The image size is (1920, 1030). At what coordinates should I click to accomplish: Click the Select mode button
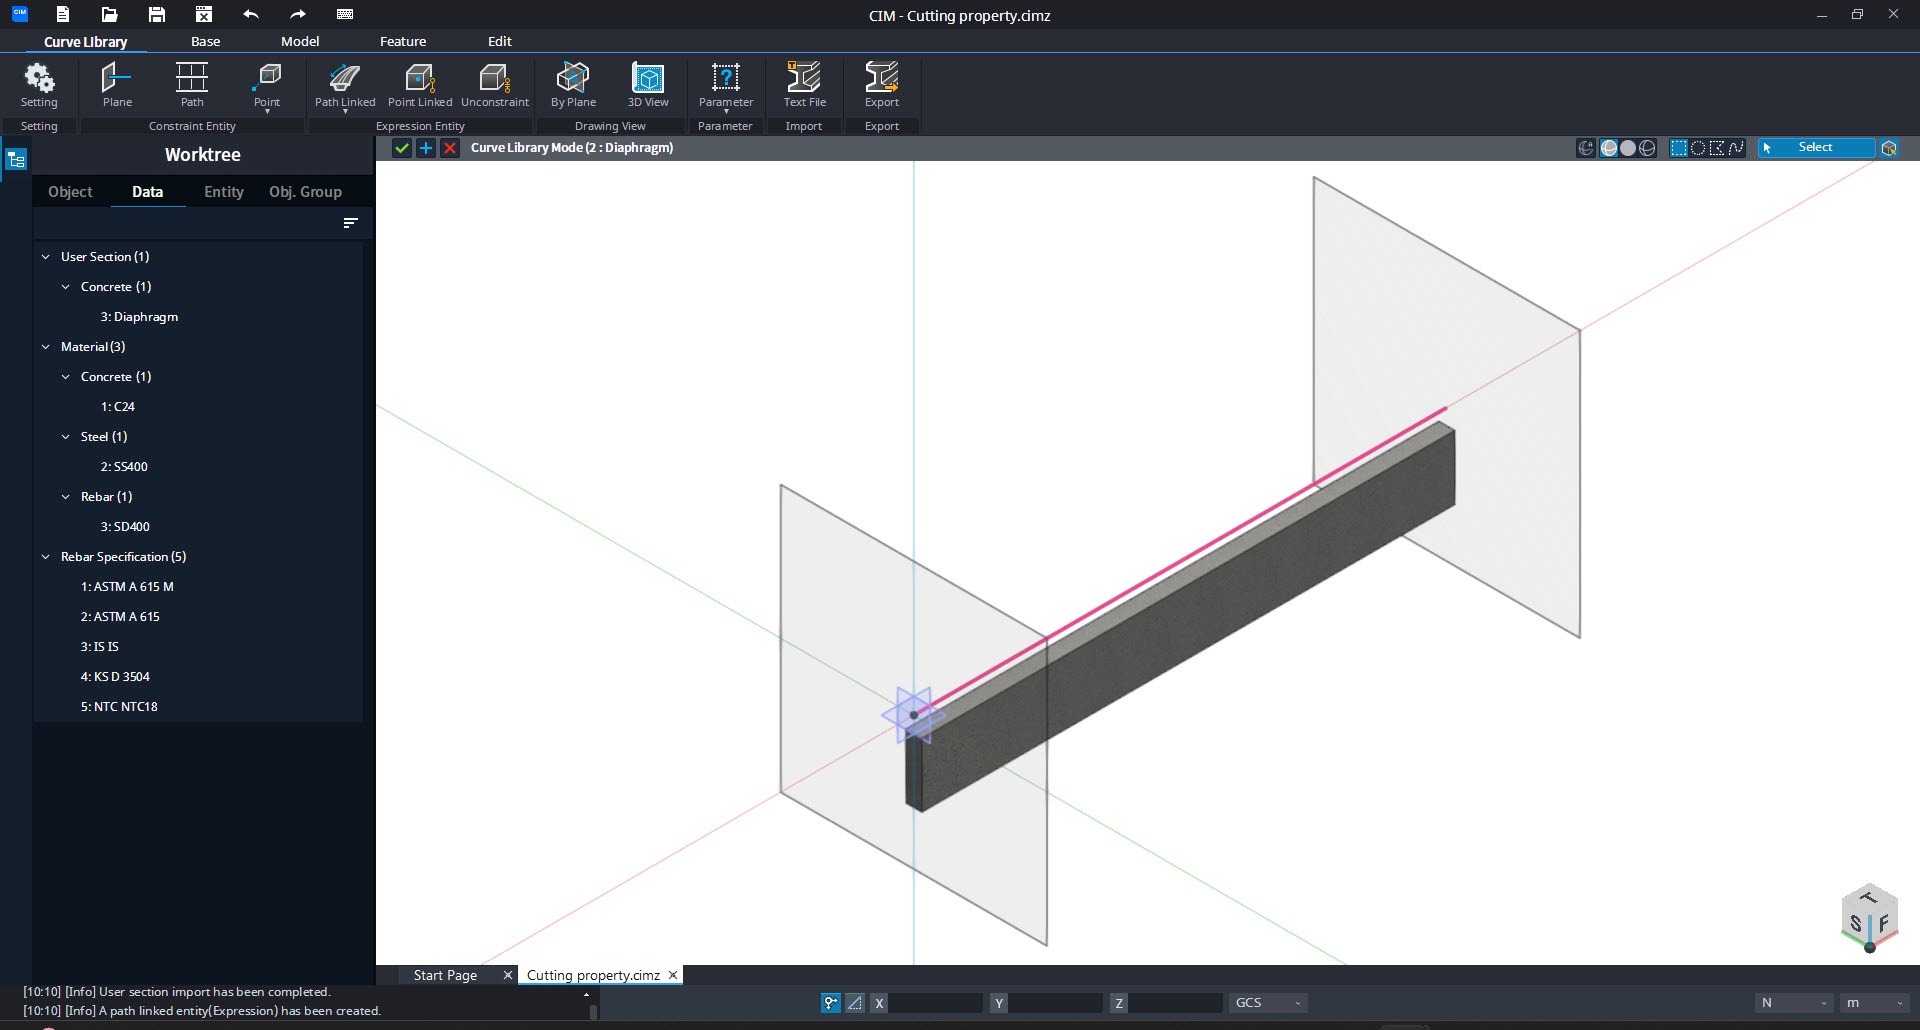tap(1816, 148)
